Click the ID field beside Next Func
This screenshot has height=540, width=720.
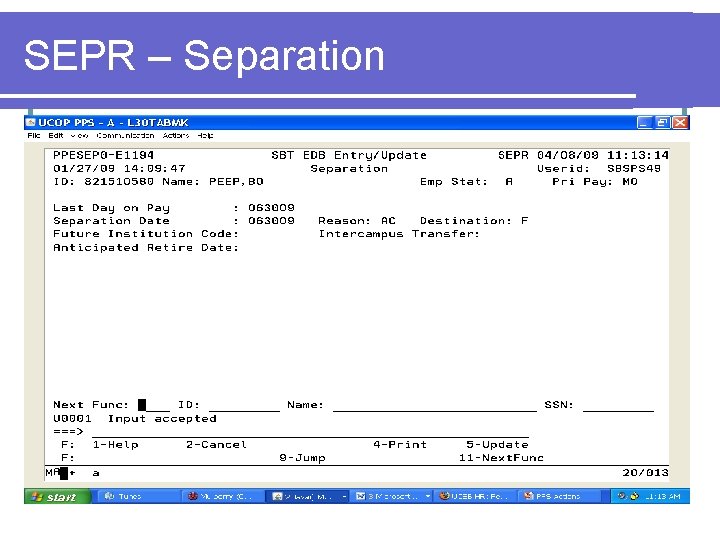click(244, 405)
